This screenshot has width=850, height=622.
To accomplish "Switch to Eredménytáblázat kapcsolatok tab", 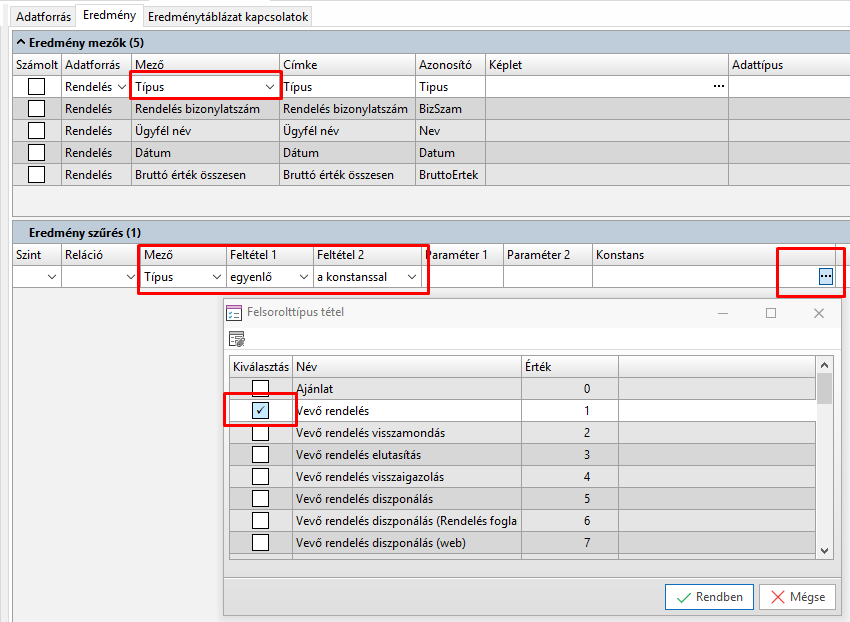I will point(228,17).
